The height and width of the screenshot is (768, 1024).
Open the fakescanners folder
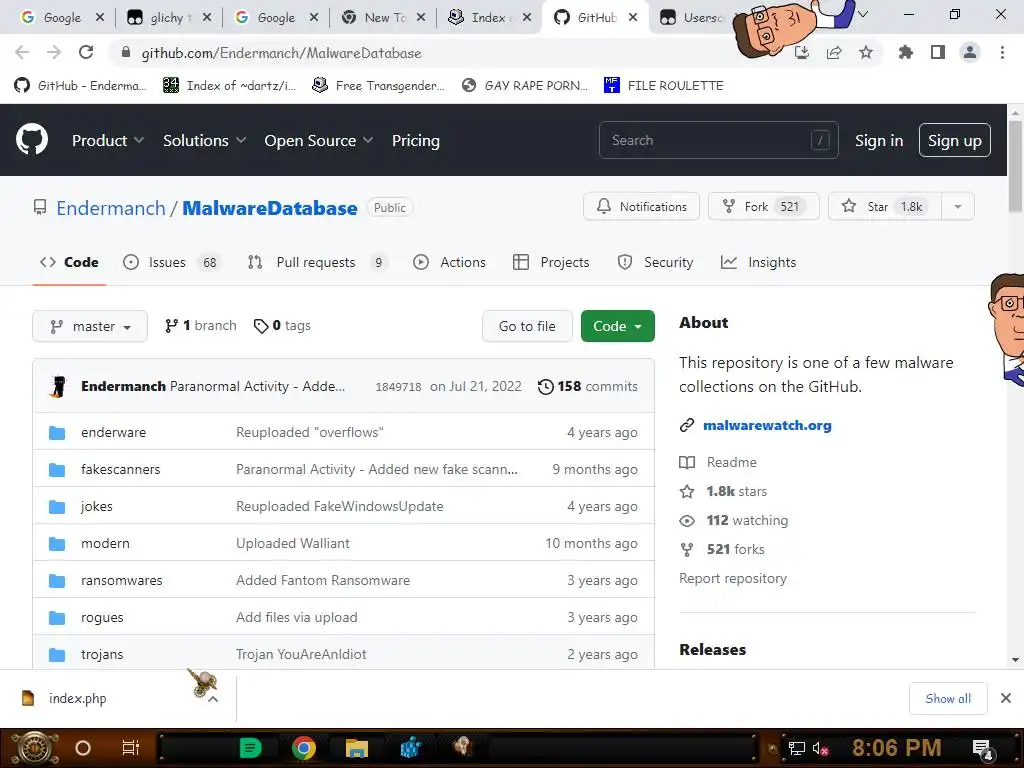pos(120,469)
